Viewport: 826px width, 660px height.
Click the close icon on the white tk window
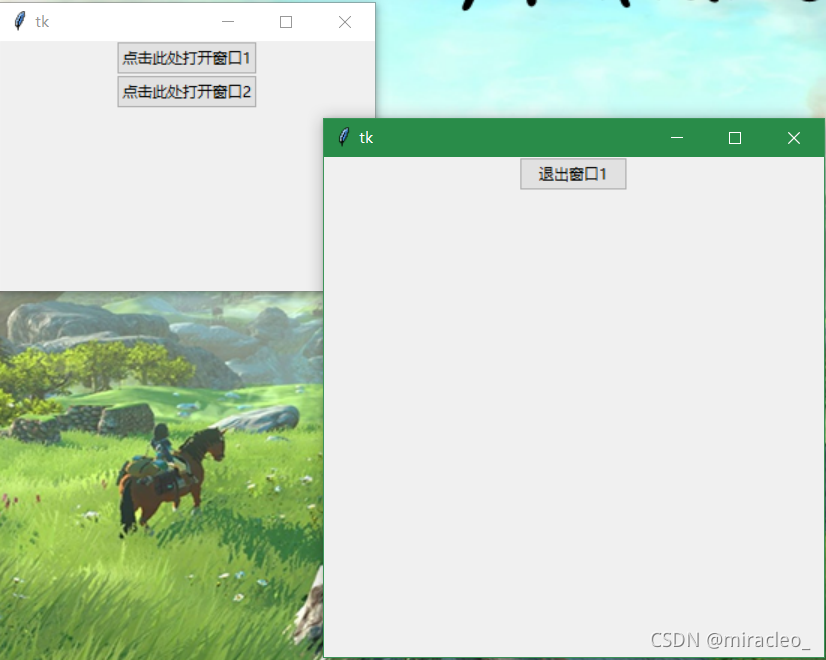coord(344,21)
